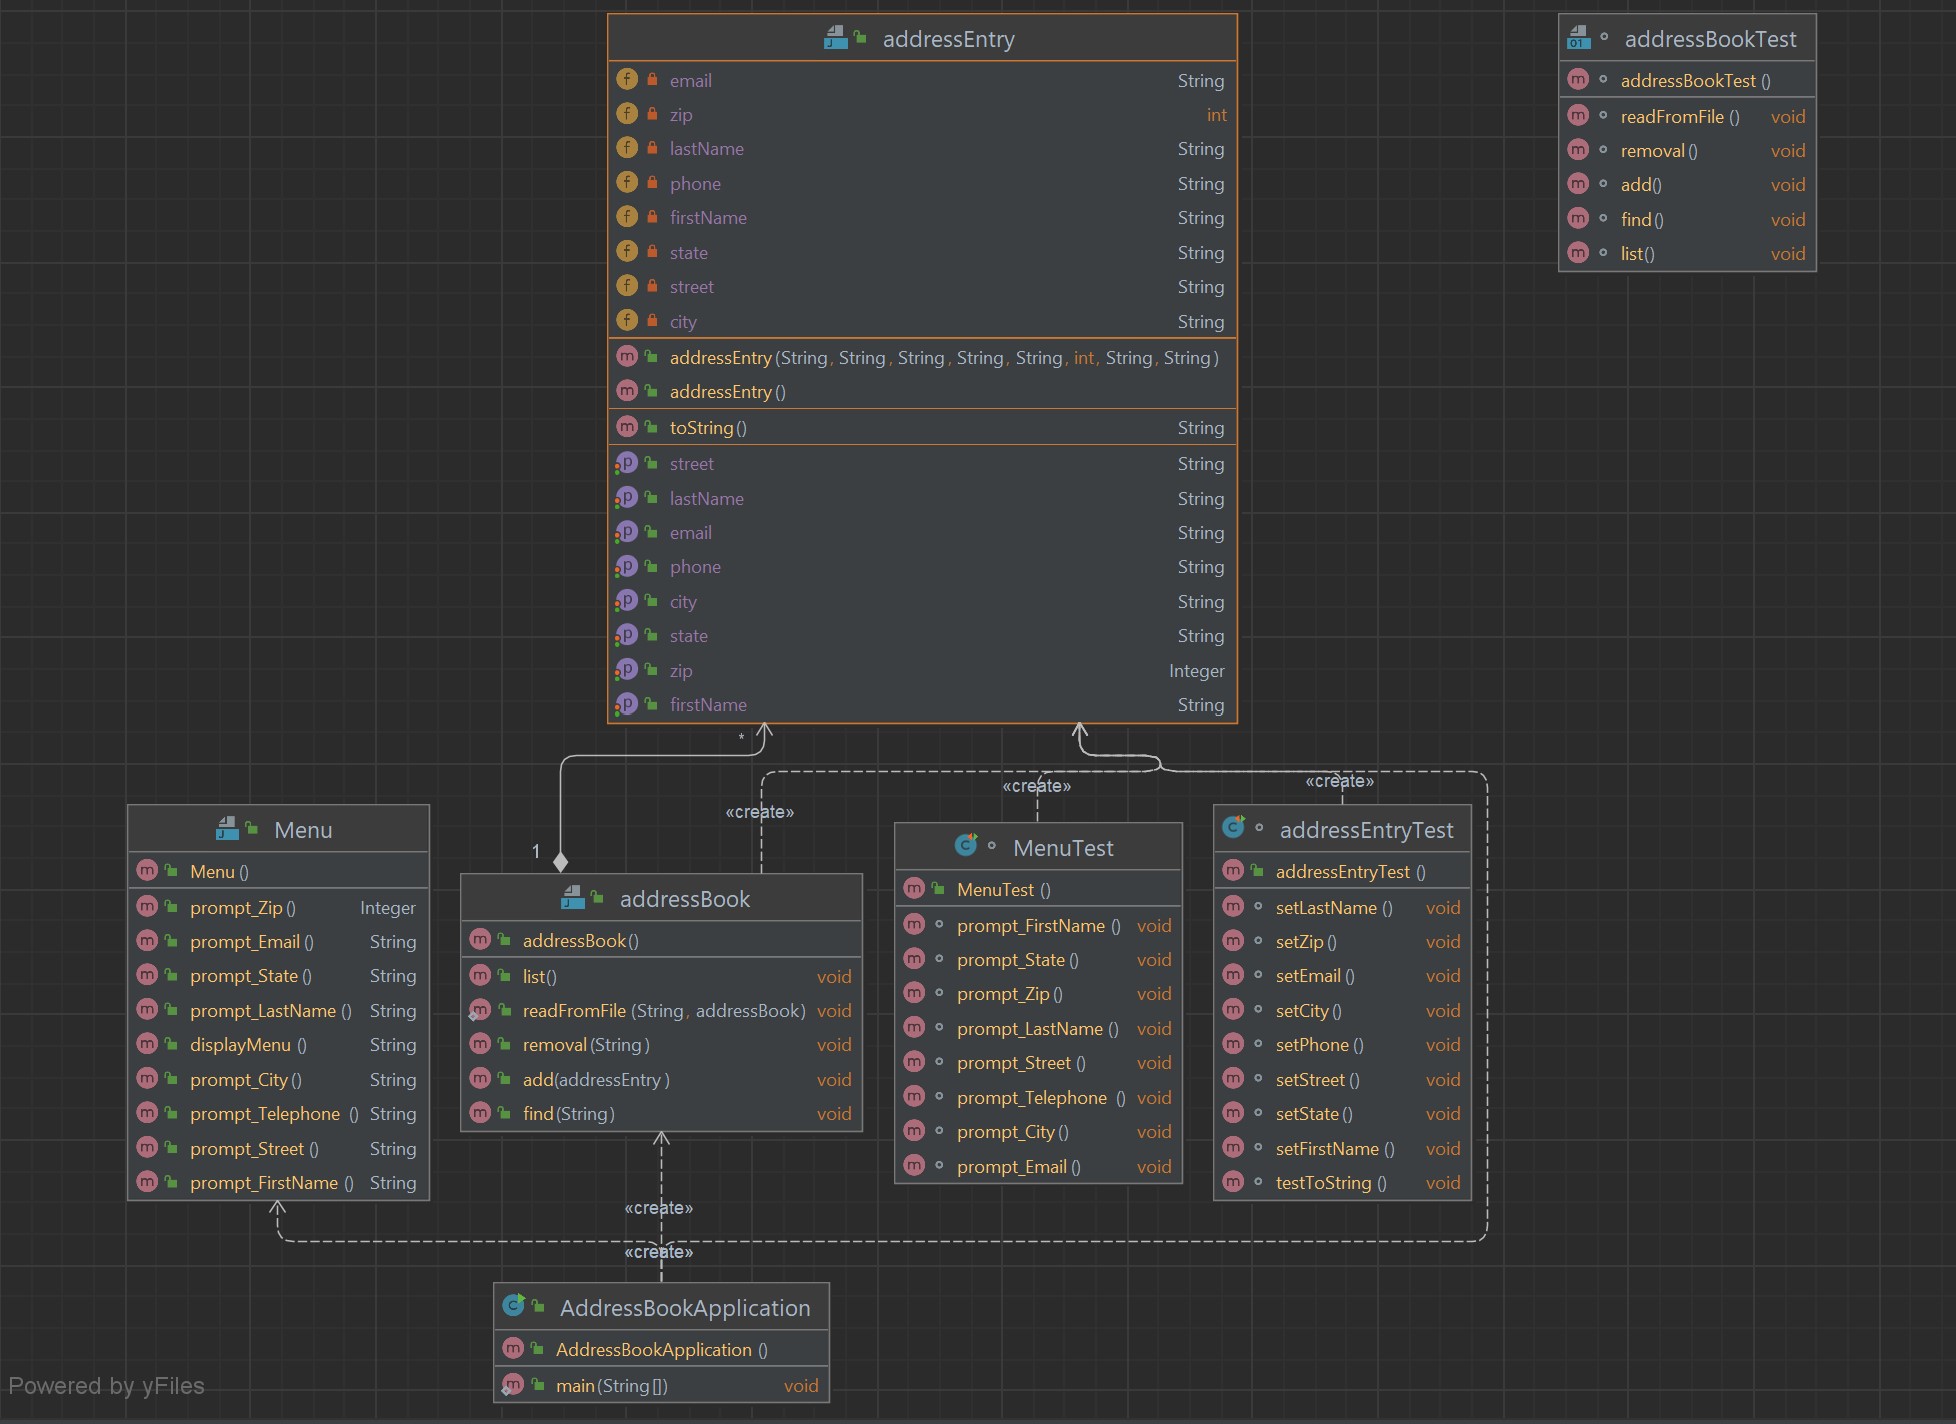The image size is (1956, 1424).
Task: Select the AddressBookApplication() constructor row
Action: tap(661, 1349)
